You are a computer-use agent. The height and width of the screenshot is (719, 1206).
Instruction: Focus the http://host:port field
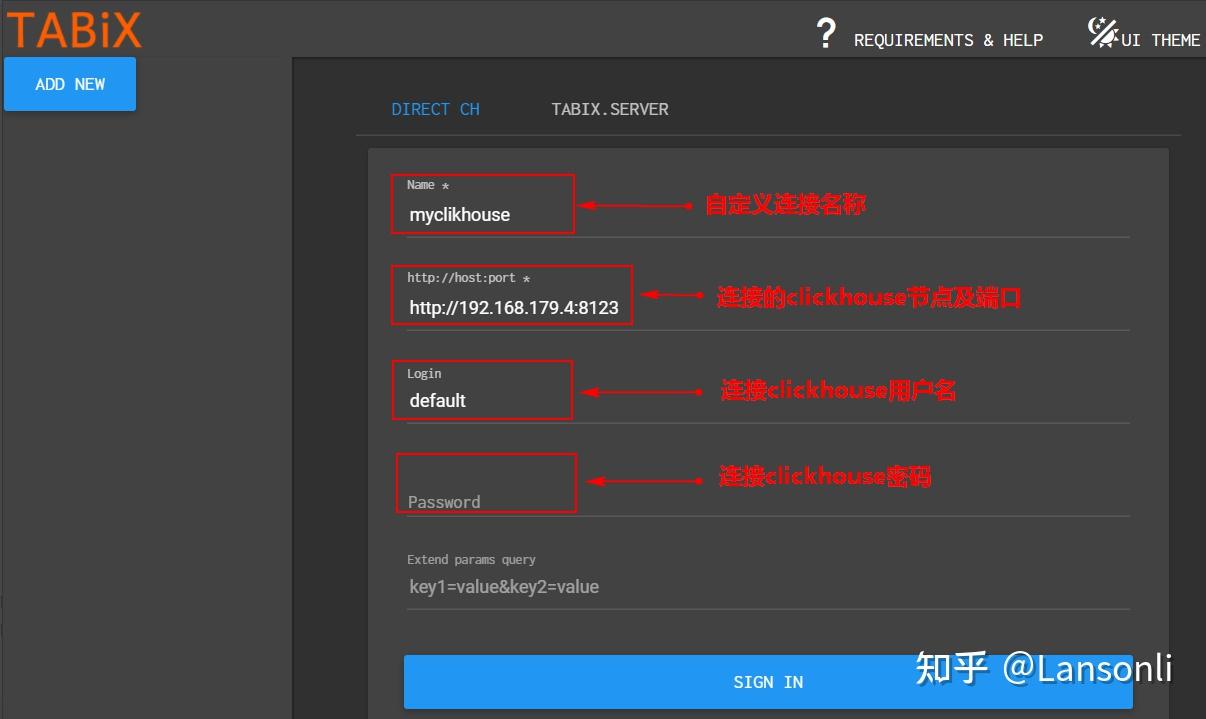click(512, 307)
